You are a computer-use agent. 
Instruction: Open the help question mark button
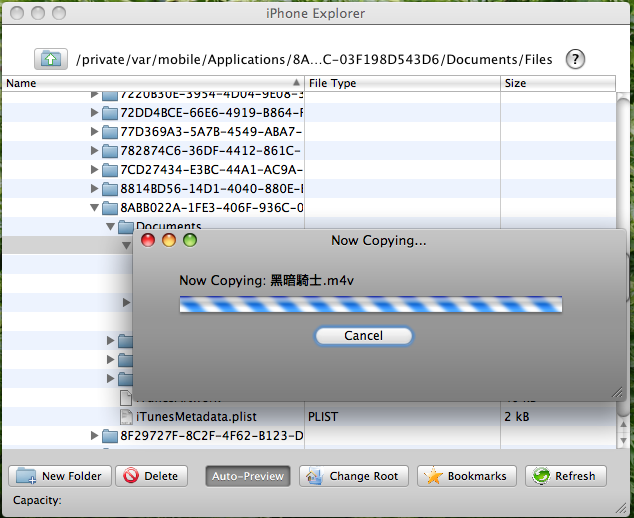click(575, 59)
